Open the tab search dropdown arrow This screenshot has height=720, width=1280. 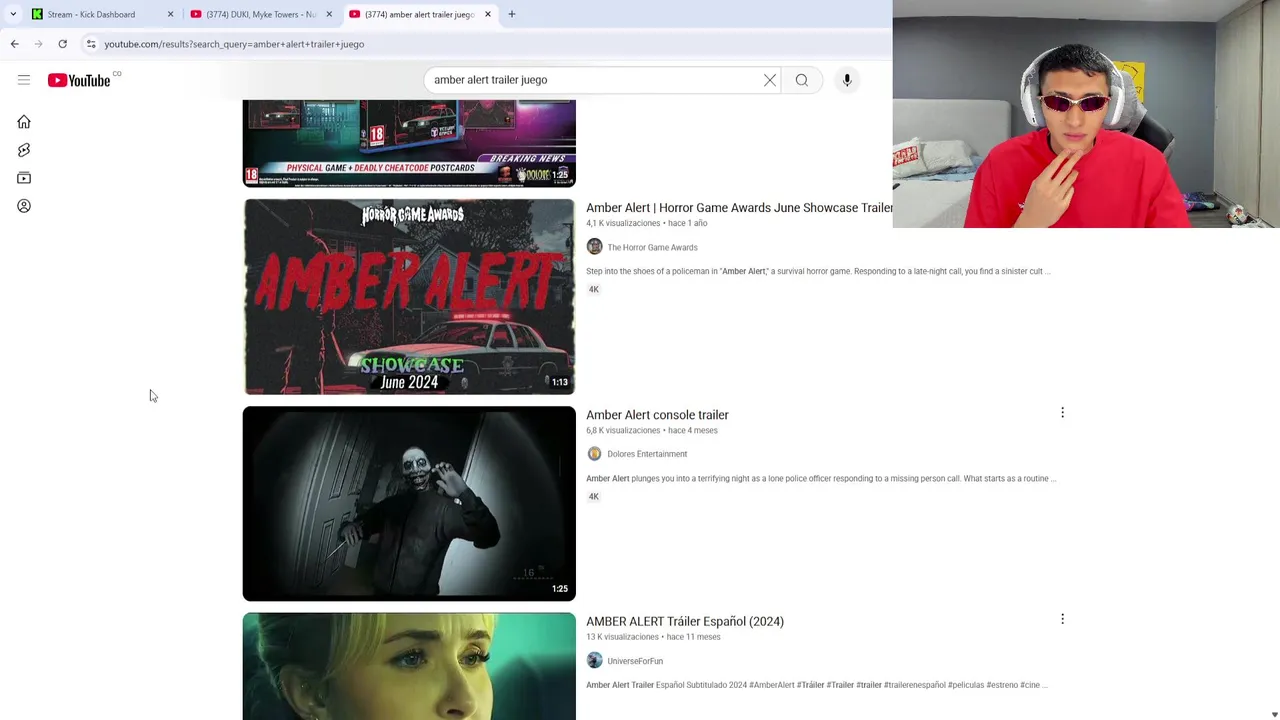(13, 14)
